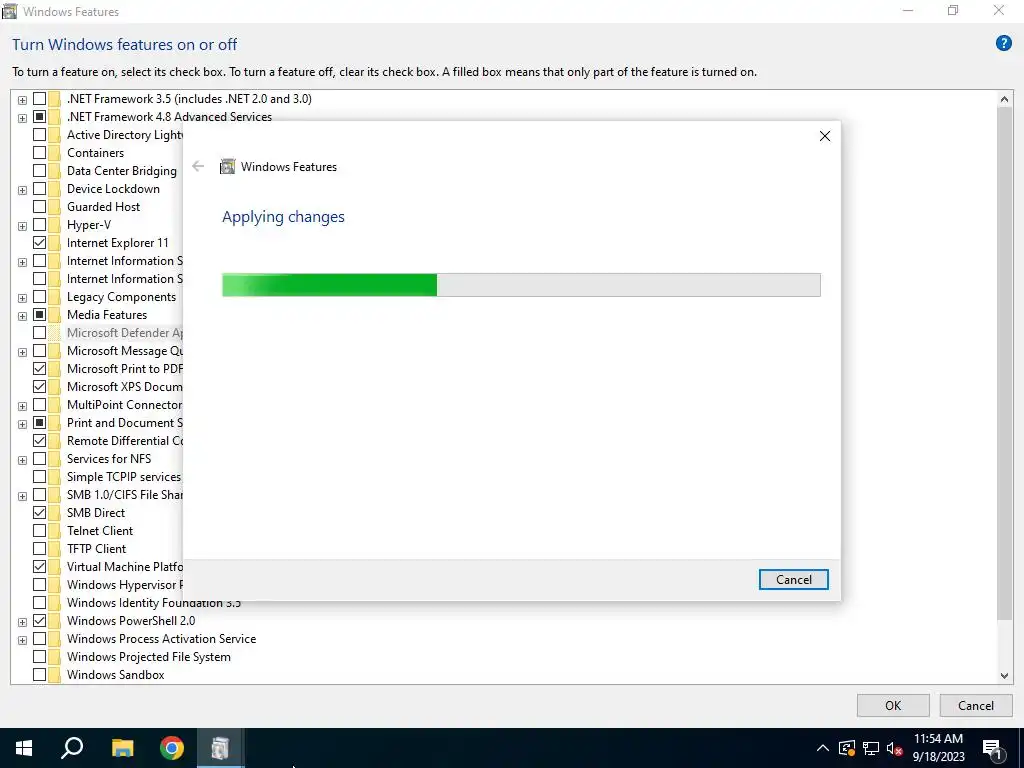Expand Windows Process Activation Service node

pyautogui.click(x=22, y=640)
